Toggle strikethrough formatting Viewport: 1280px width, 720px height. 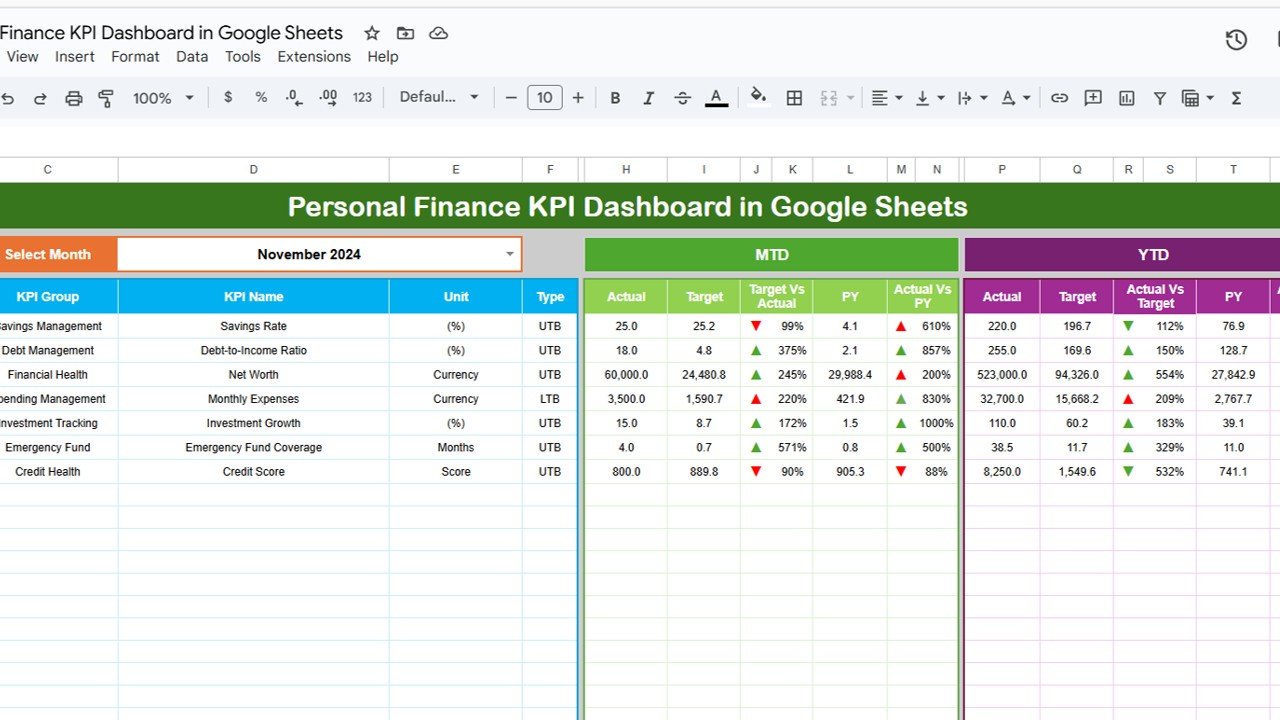point(682,98)
